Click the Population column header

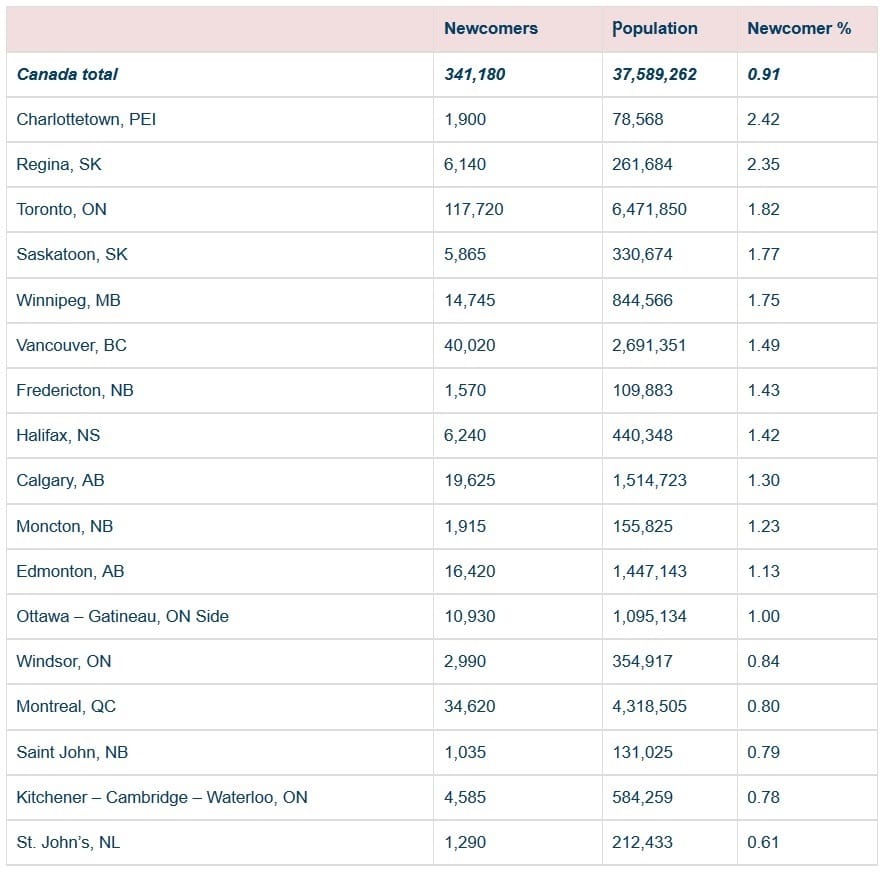click(655, 29)
